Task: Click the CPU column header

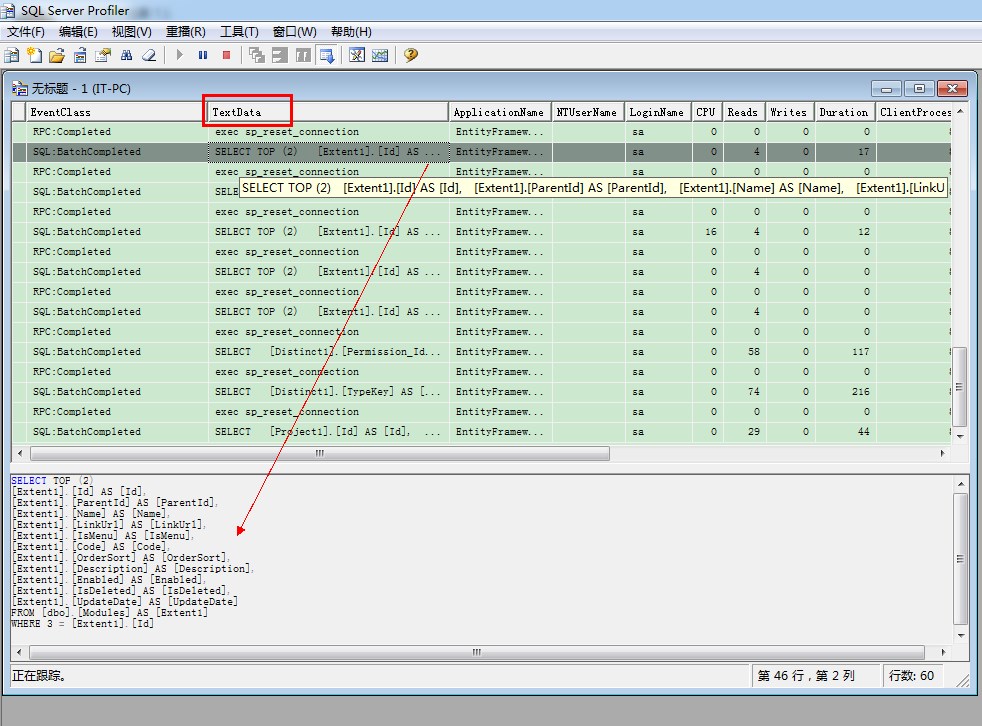Action: (706, 112)
